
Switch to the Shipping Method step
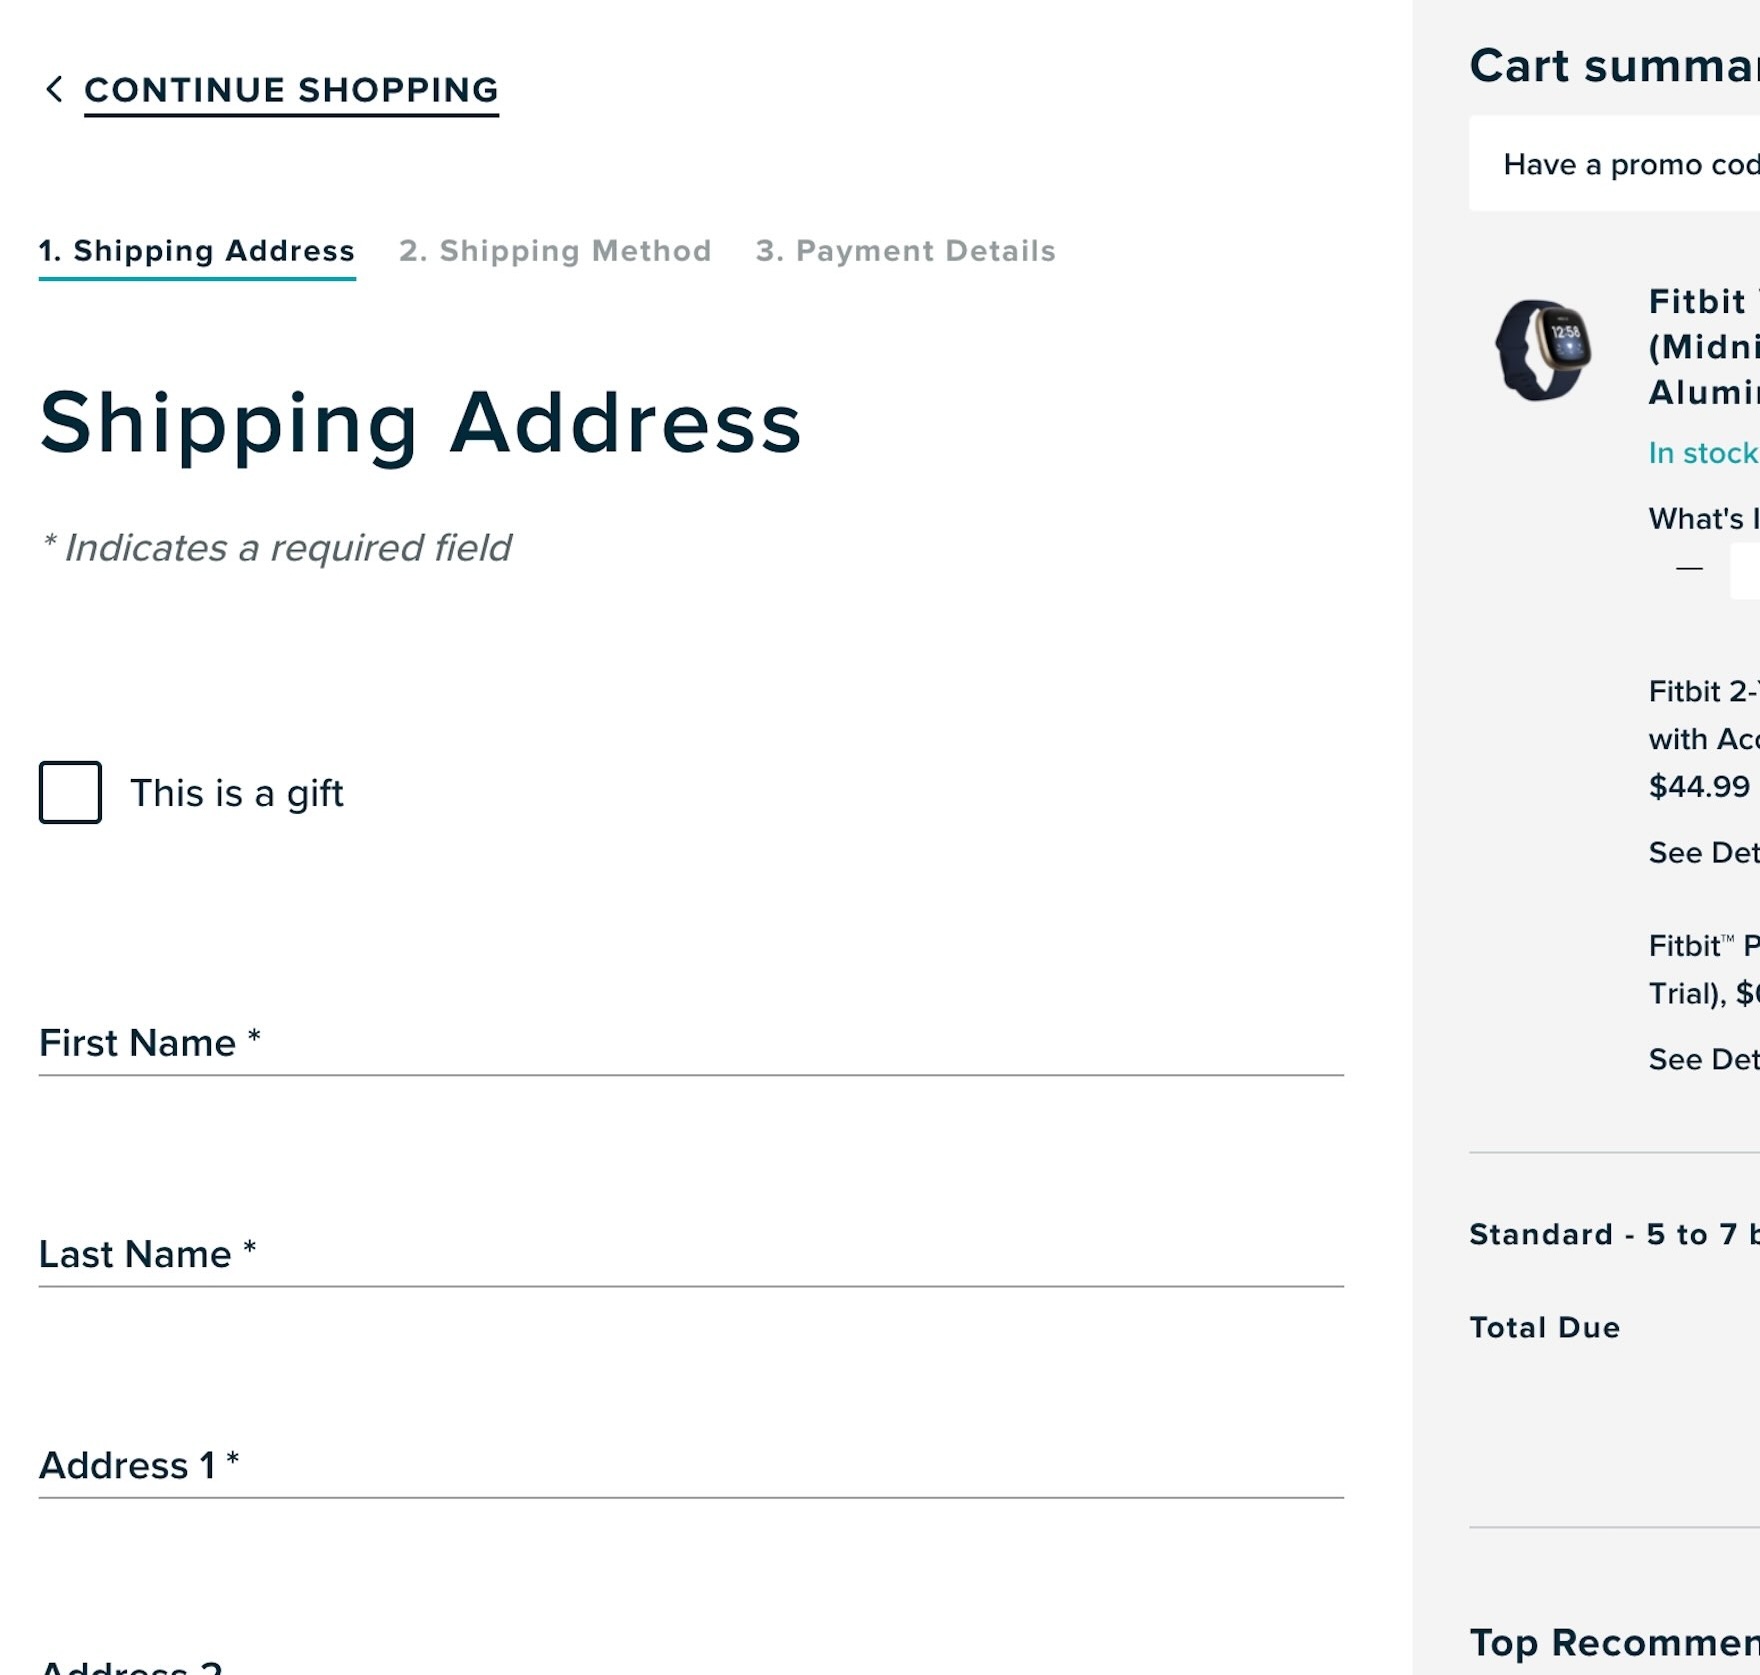pyautogui.click(x=555, y=251)
